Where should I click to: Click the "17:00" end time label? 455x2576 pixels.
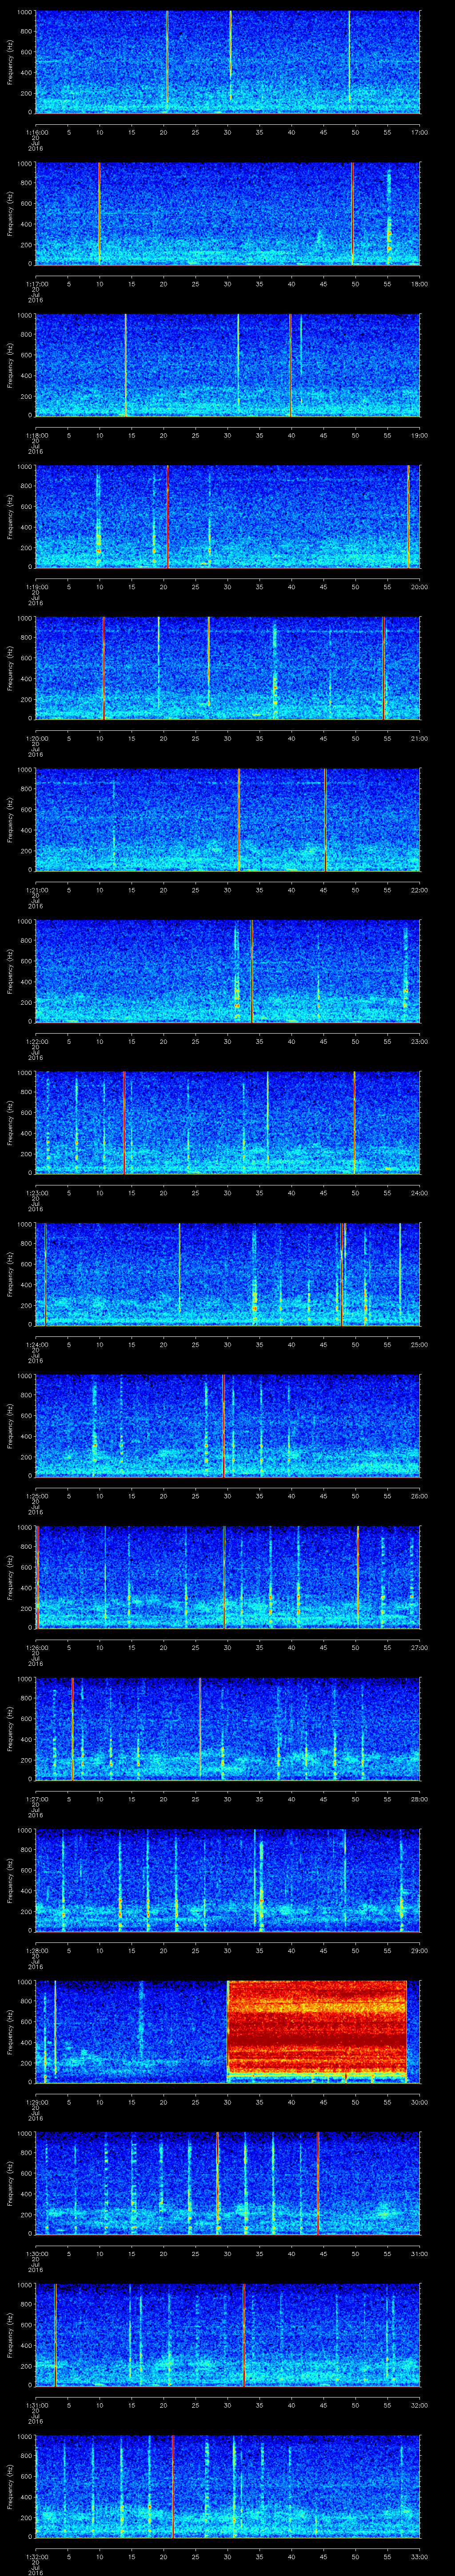420,132
